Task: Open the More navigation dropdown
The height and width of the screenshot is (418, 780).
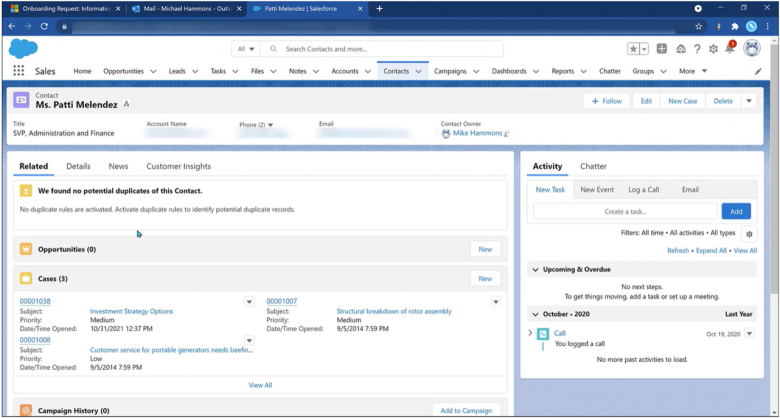Action: tap(693, 71)
